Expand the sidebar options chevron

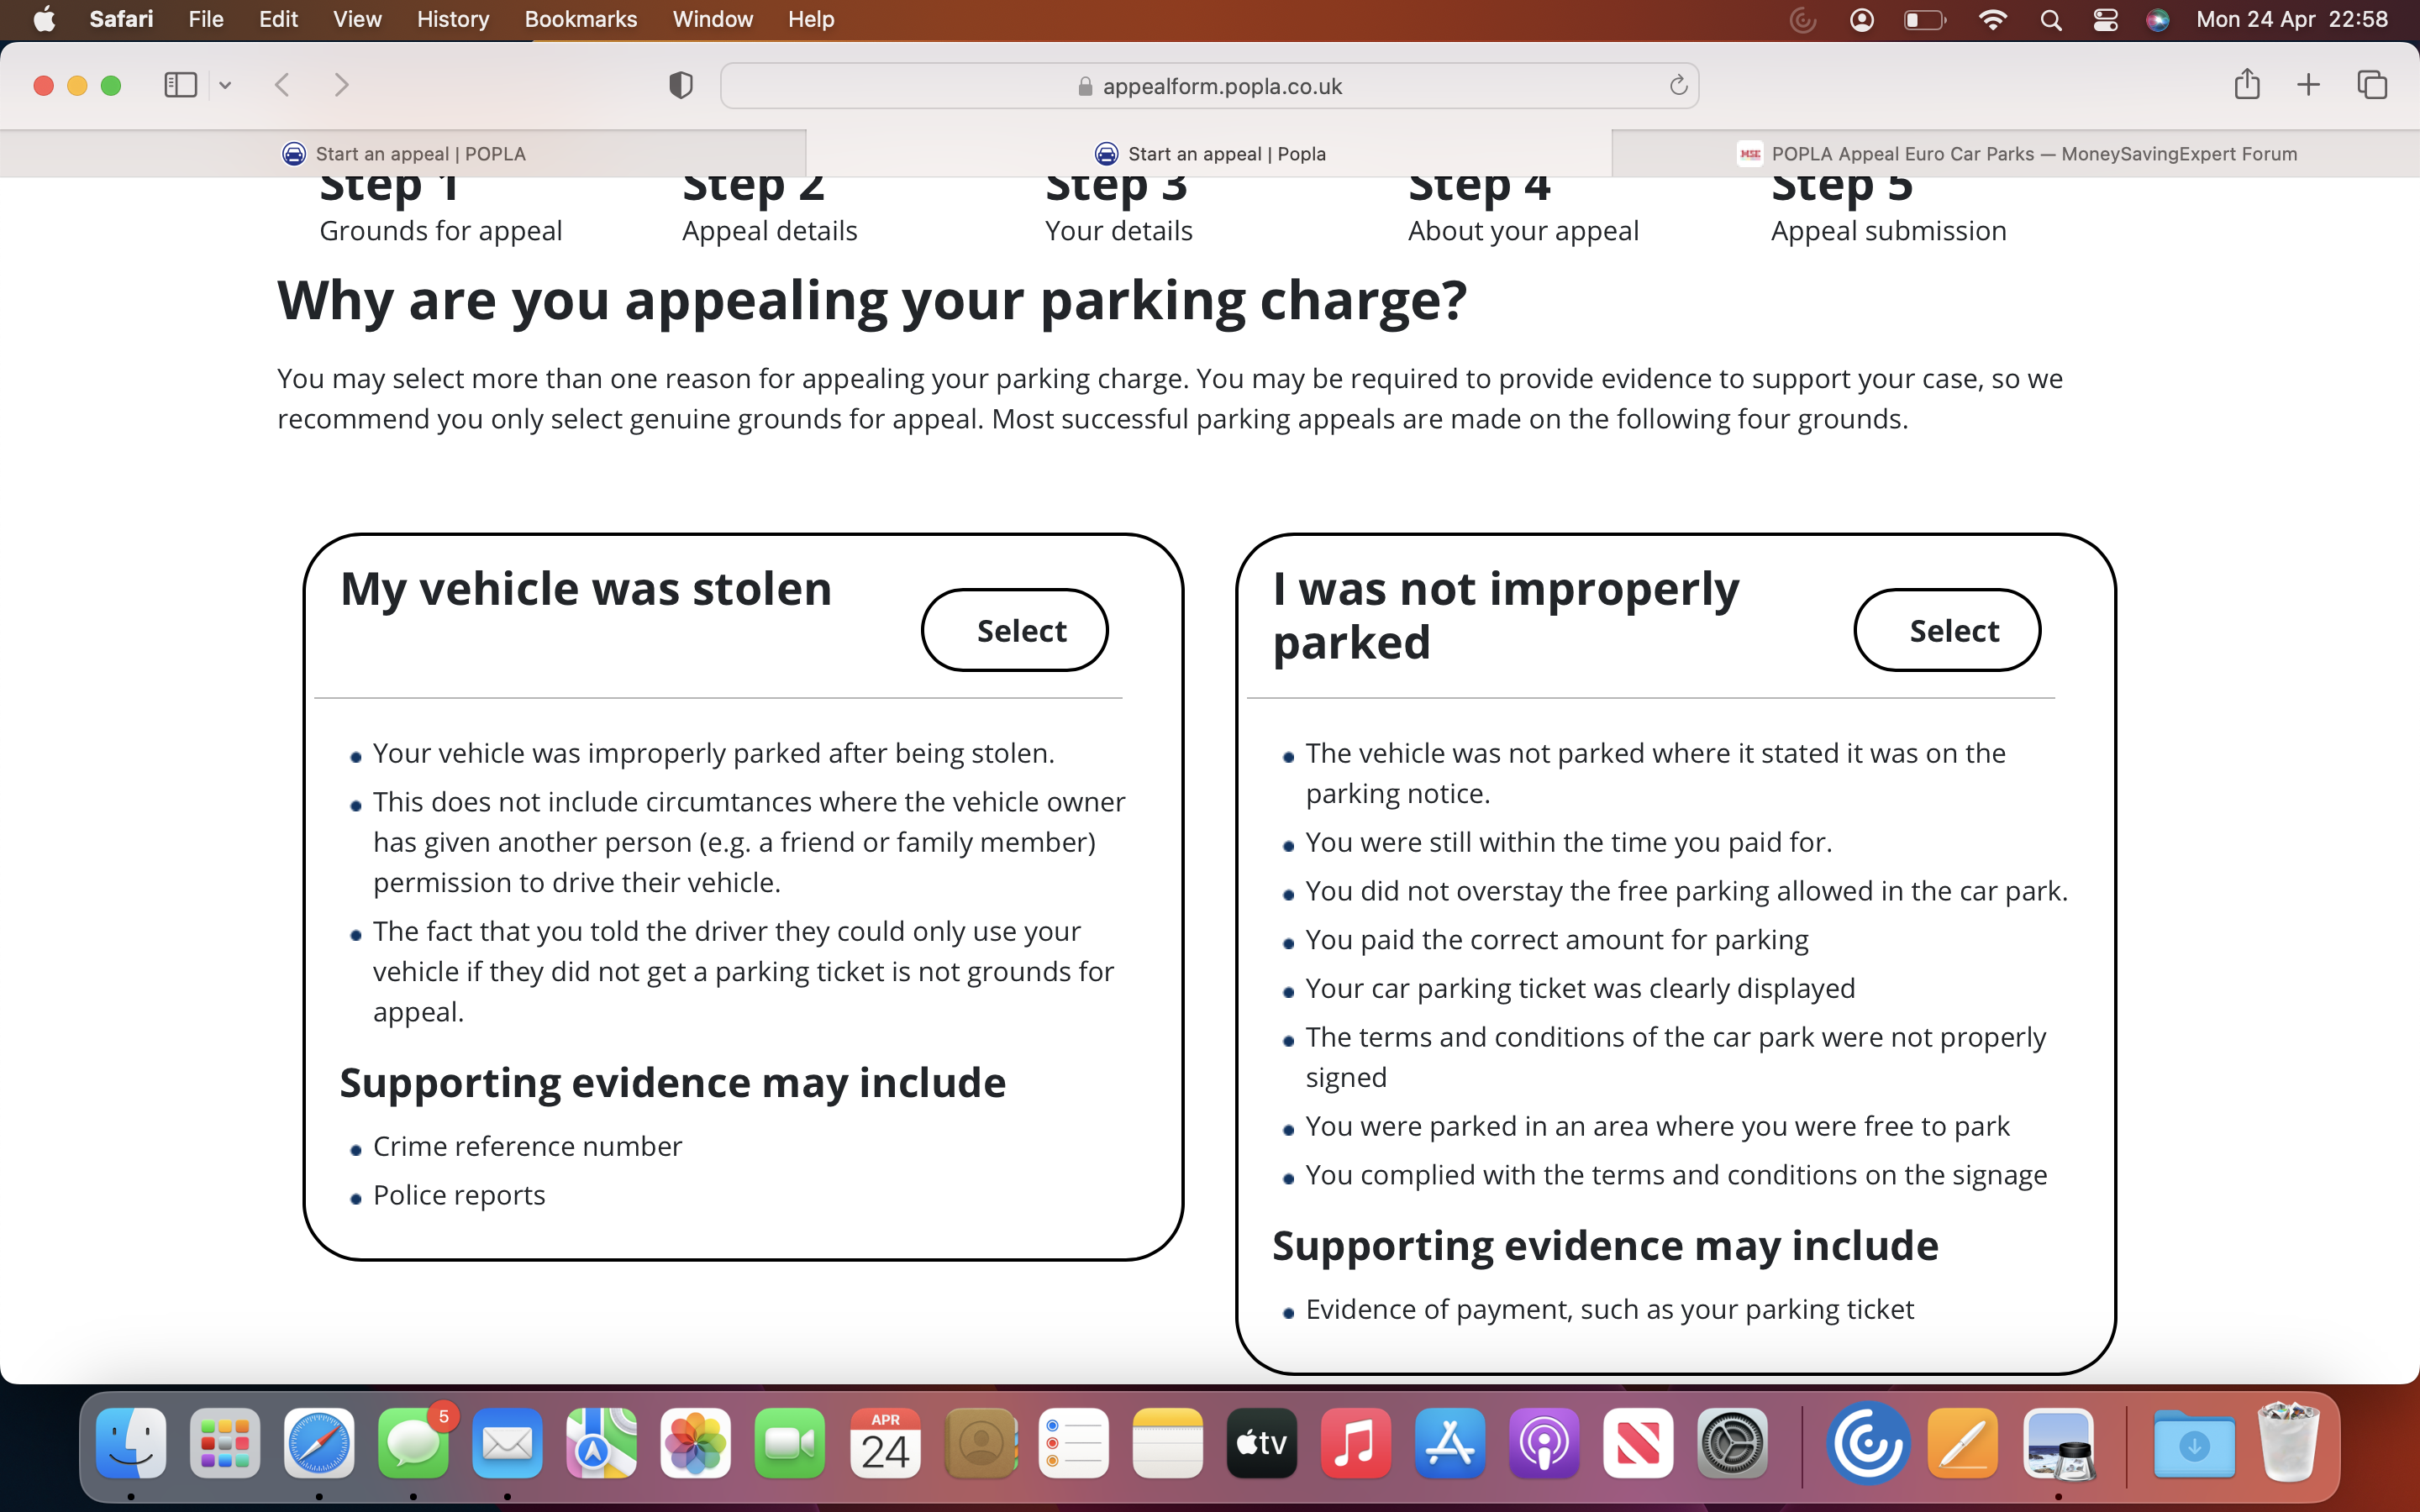[225, 85]
